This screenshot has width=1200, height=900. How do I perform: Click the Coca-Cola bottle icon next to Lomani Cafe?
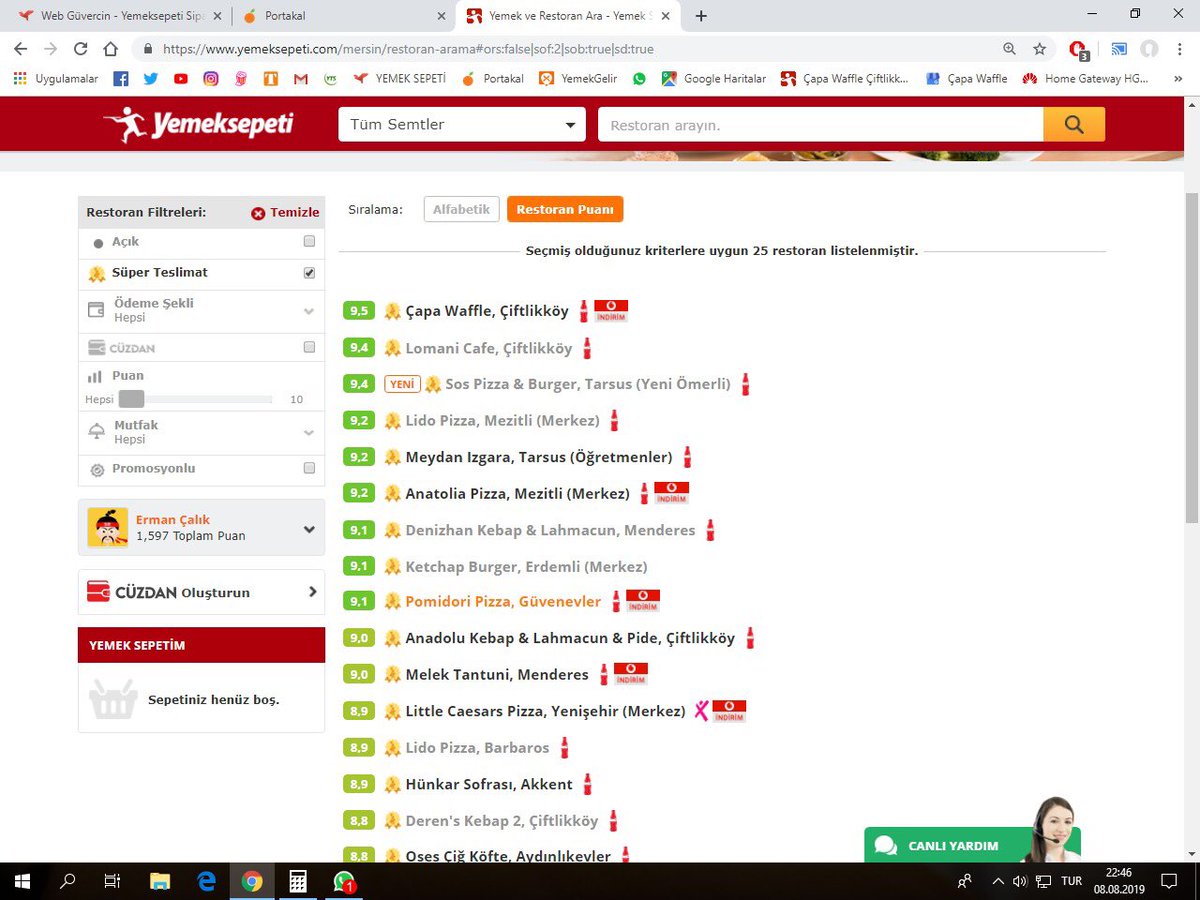[x=587, y=348]
